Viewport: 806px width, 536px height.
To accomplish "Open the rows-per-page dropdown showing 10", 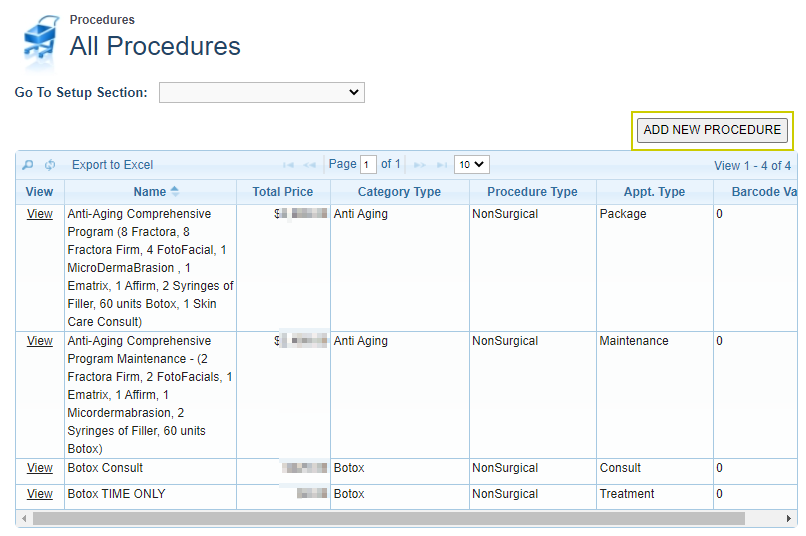I will coord(471,164).
